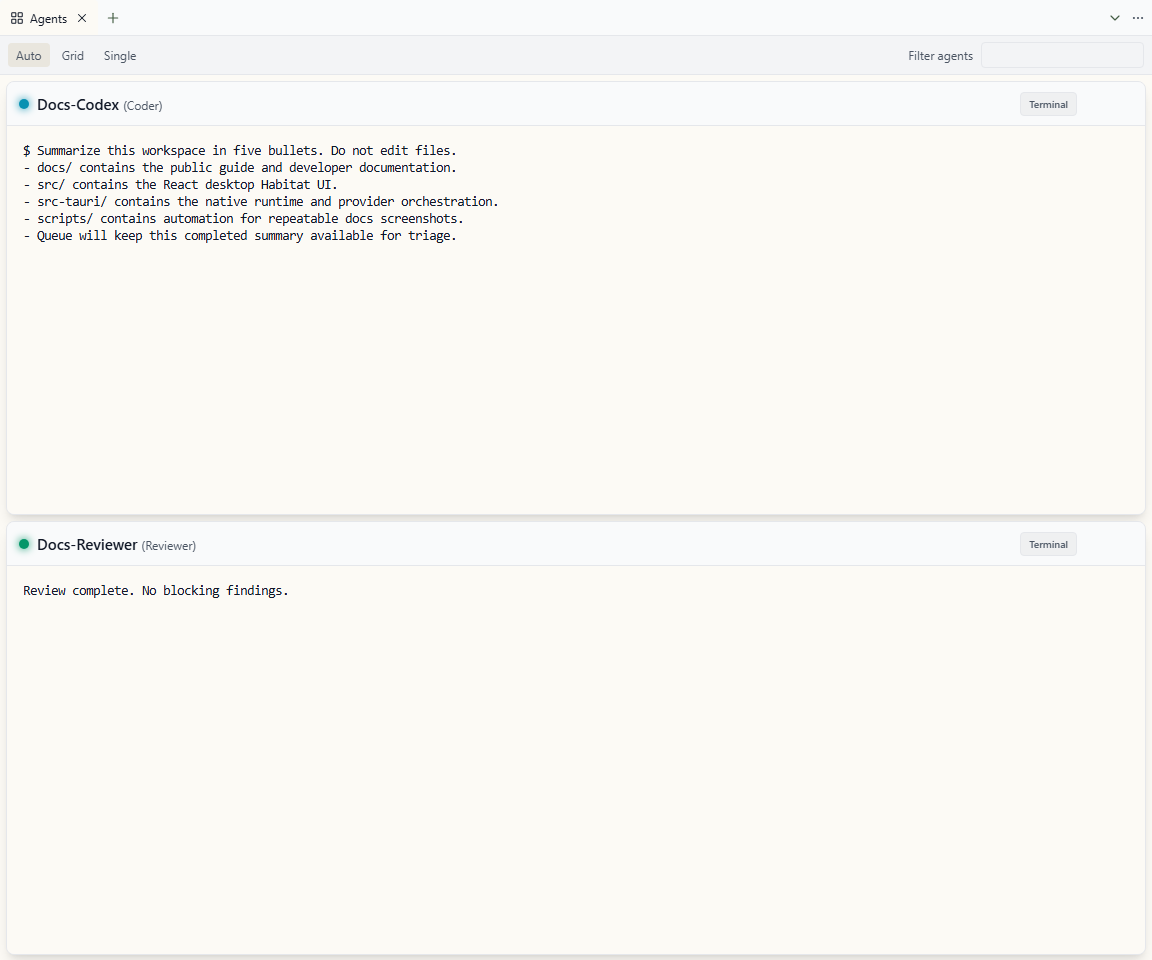Click the (Reviewer) role label
The height and width of the screenshot is (960, 1152).
tap(169, 546)
